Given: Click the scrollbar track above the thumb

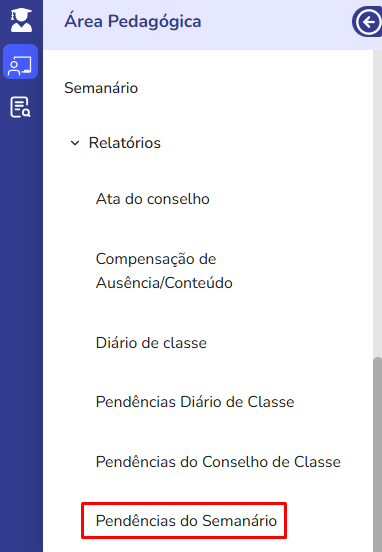Looking at the screenshot, I should click(377, 202).
